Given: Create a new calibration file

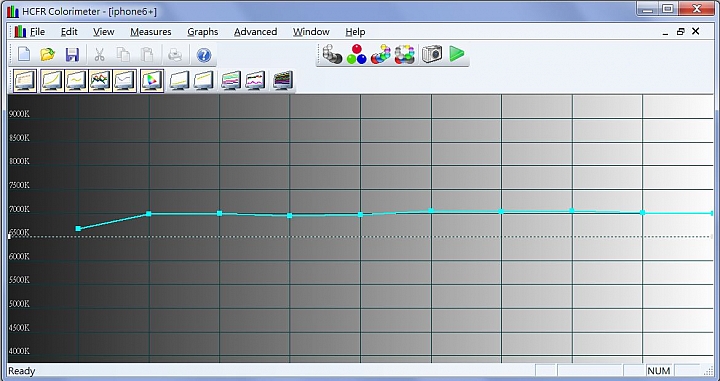Looking at the screenshot, I should pyautogui.click(x=23, y=55).
